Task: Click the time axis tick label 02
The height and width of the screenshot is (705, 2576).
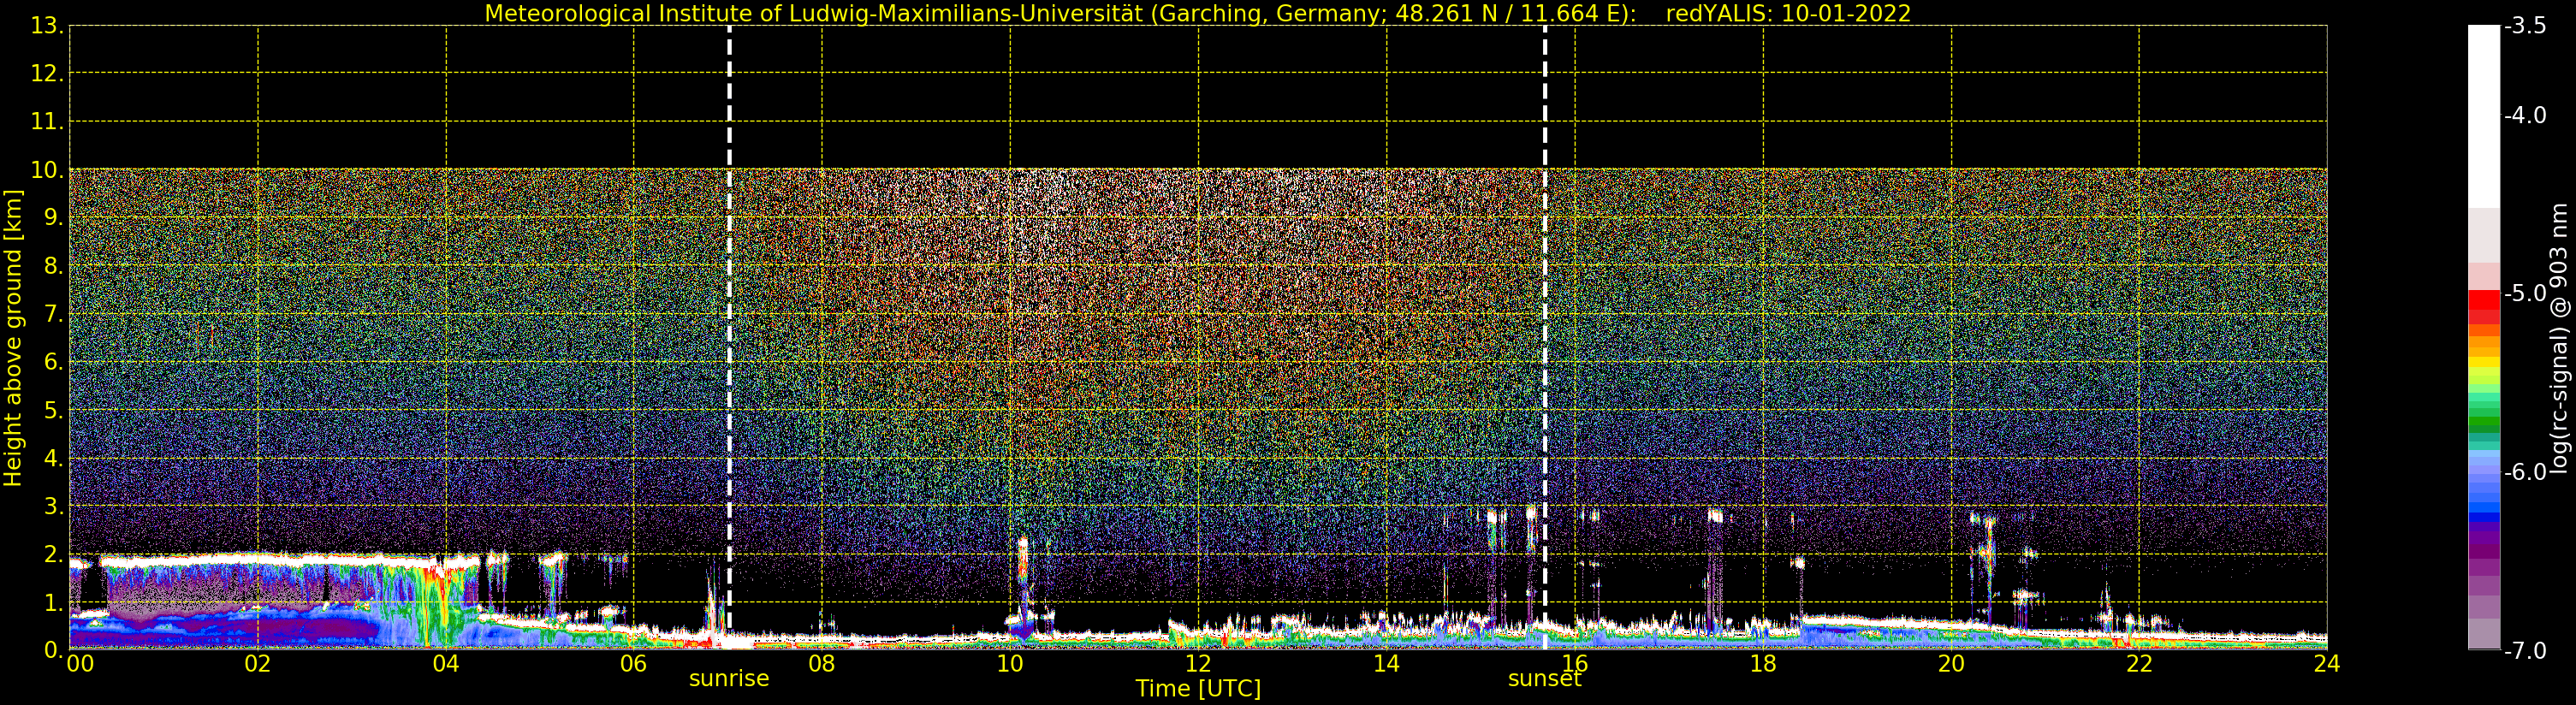Action: pos(258,664)
